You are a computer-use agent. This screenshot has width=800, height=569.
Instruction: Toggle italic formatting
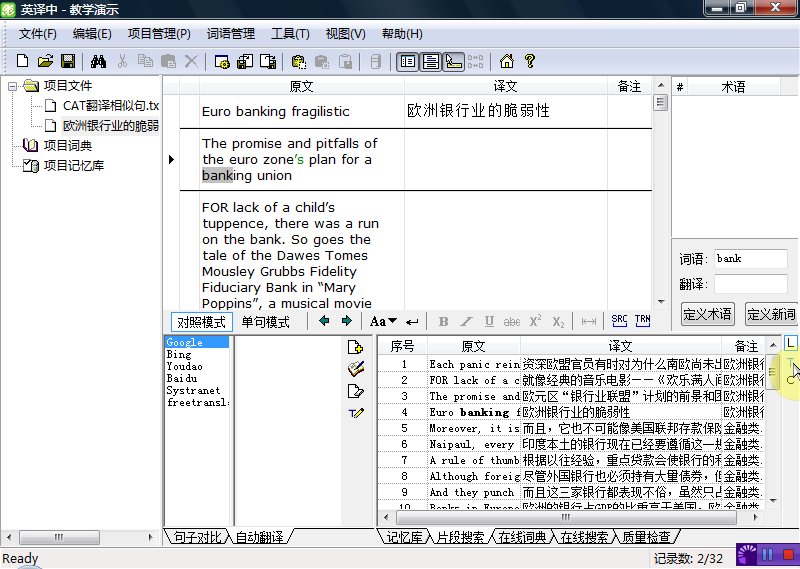tap(466, 321)
